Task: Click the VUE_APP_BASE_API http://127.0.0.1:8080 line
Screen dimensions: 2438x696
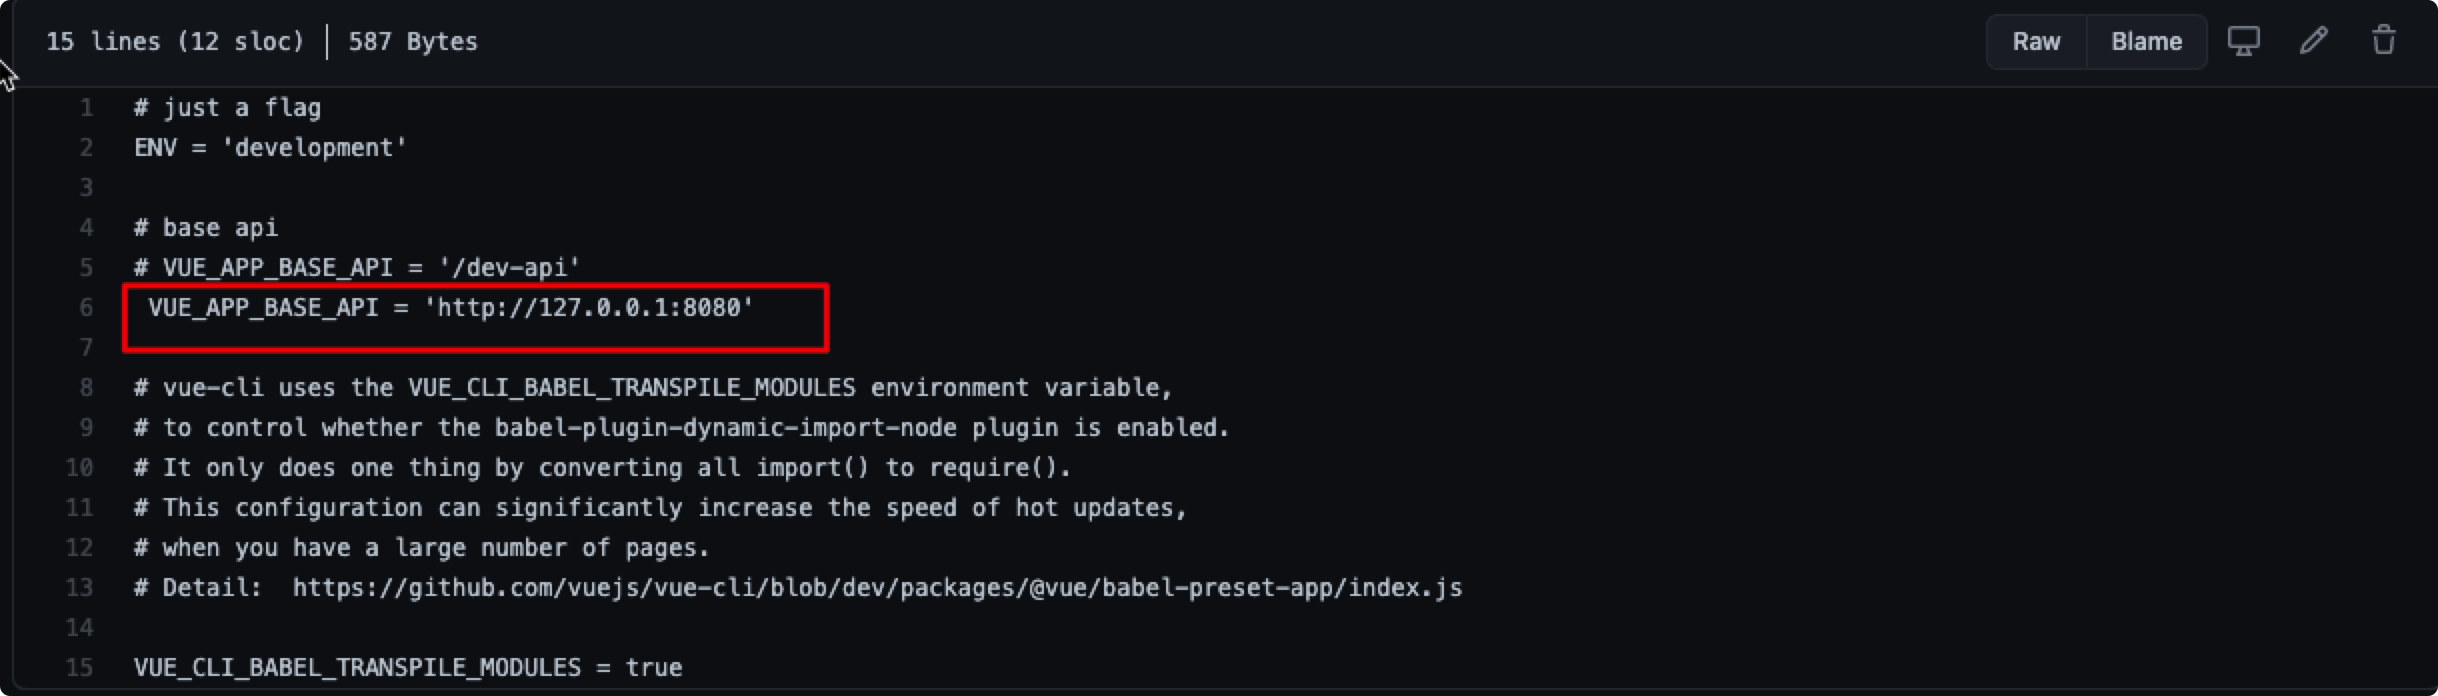Action: point(450,308)
